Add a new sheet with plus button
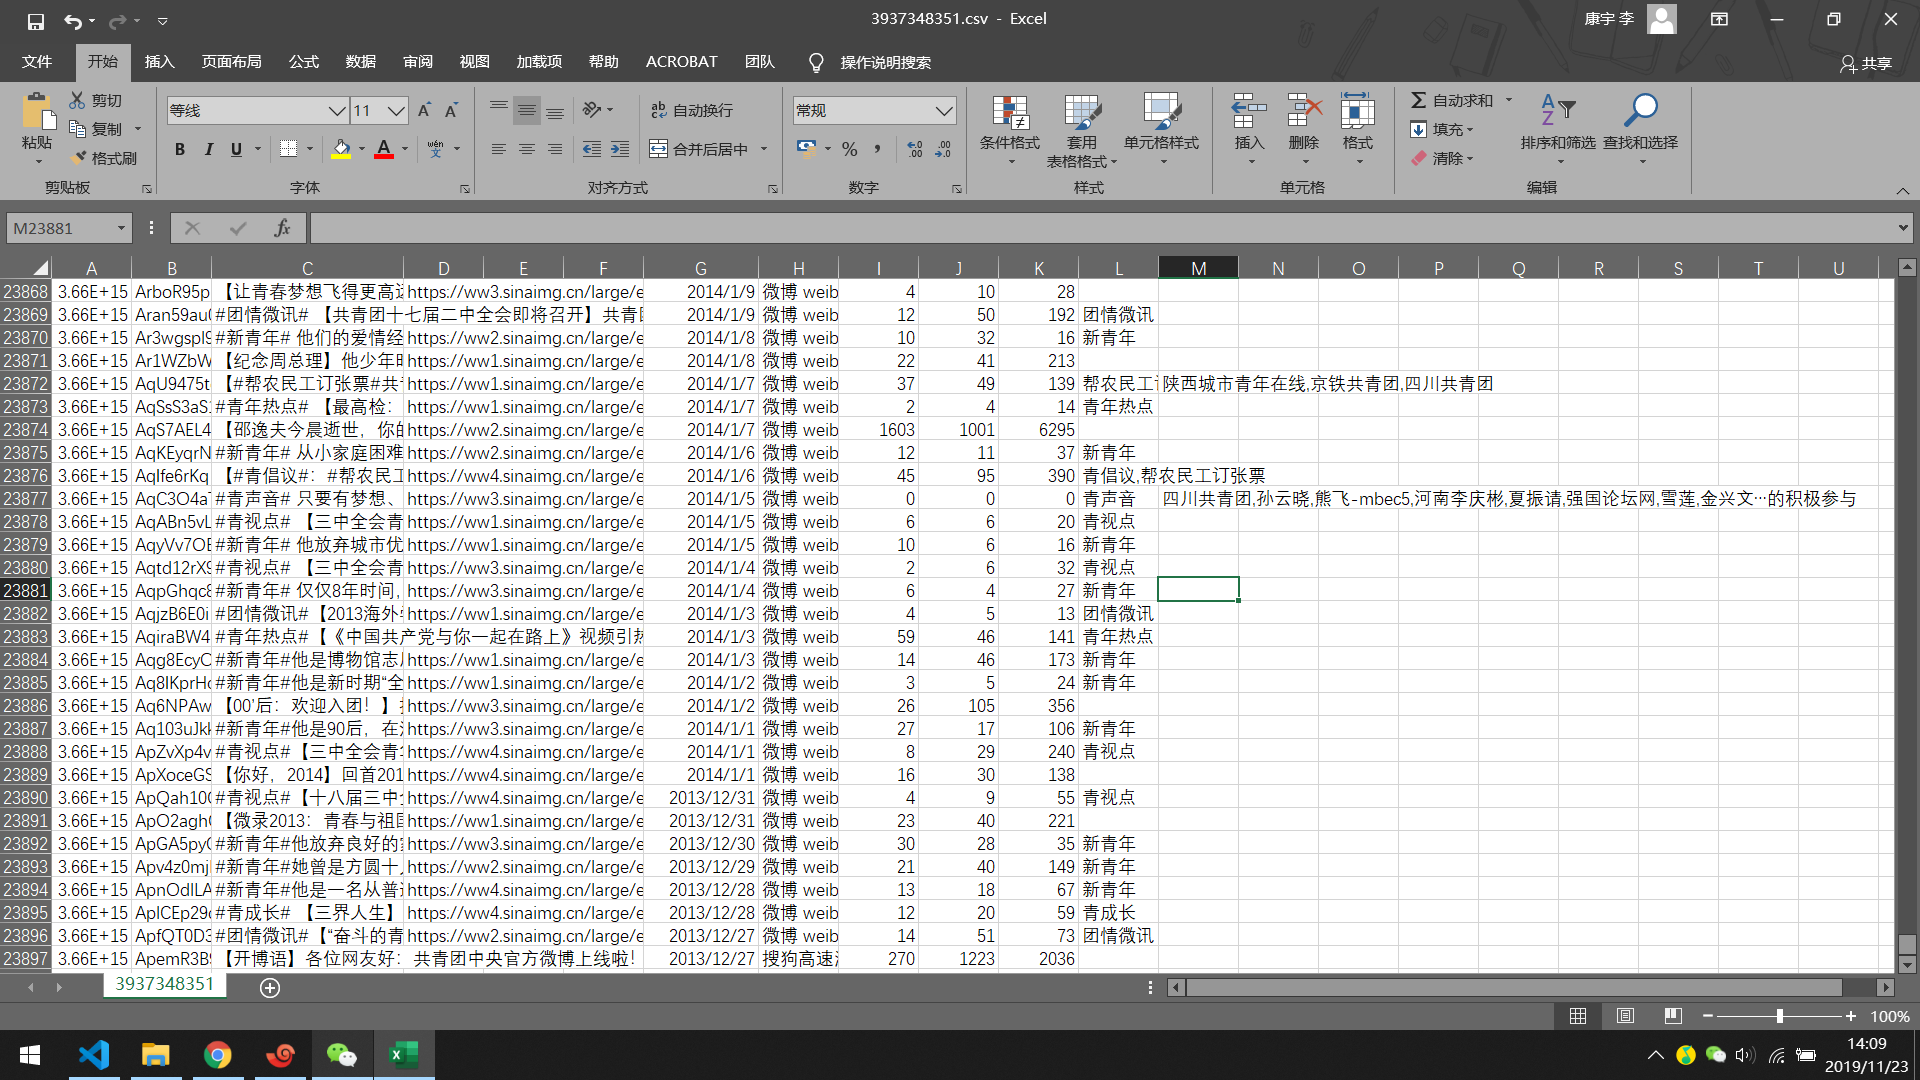The image size is (1920, 1080). coord(269,987)
